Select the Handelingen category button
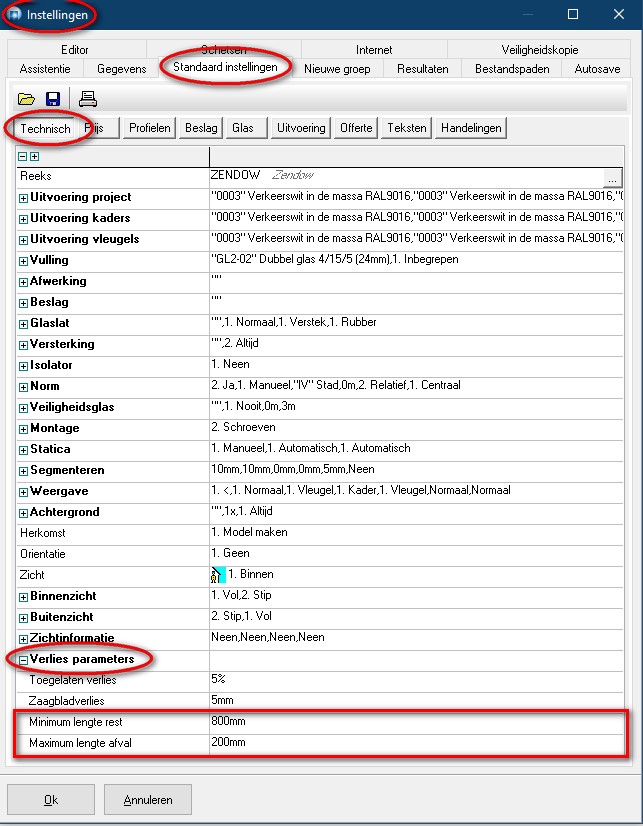 471,128
